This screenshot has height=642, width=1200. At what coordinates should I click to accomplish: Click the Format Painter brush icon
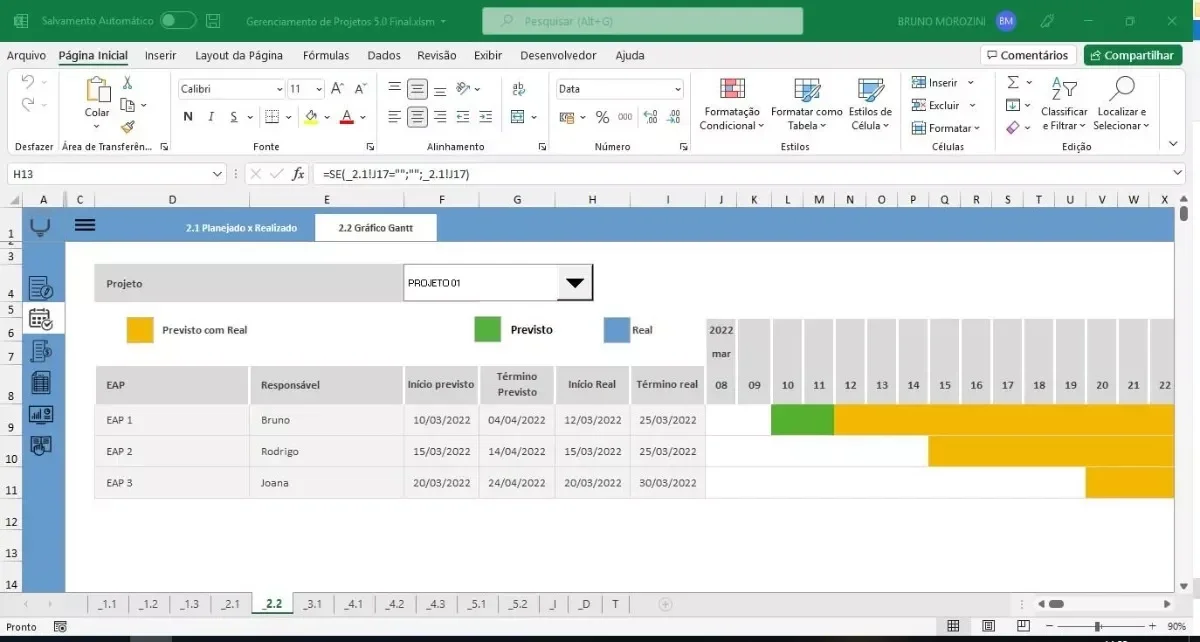click(x=127, y=127)
